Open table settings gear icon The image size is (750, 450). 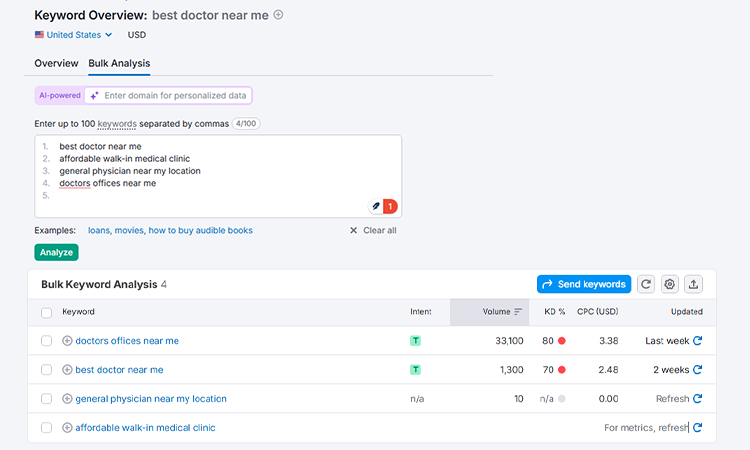(670, 284)
